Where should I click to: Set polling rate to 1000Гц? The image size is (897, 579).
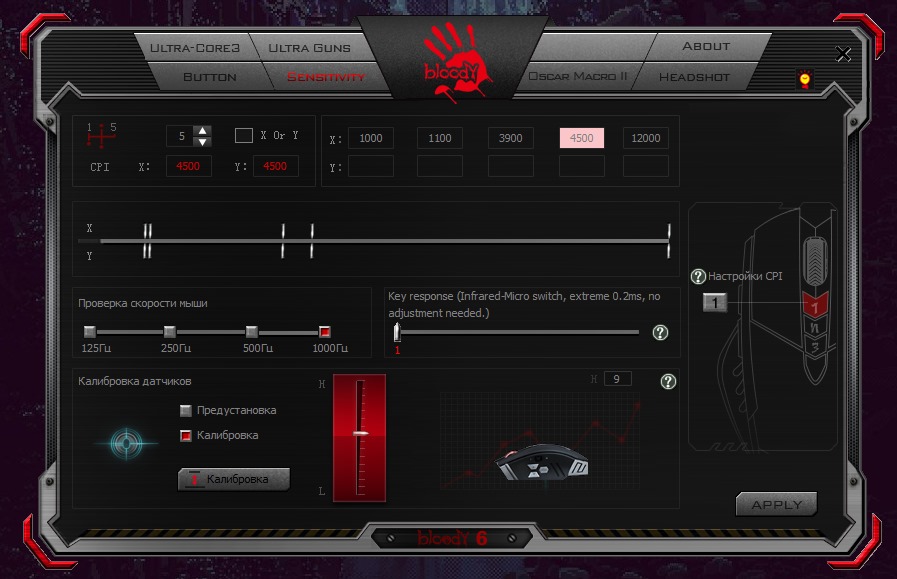point(324,331)
